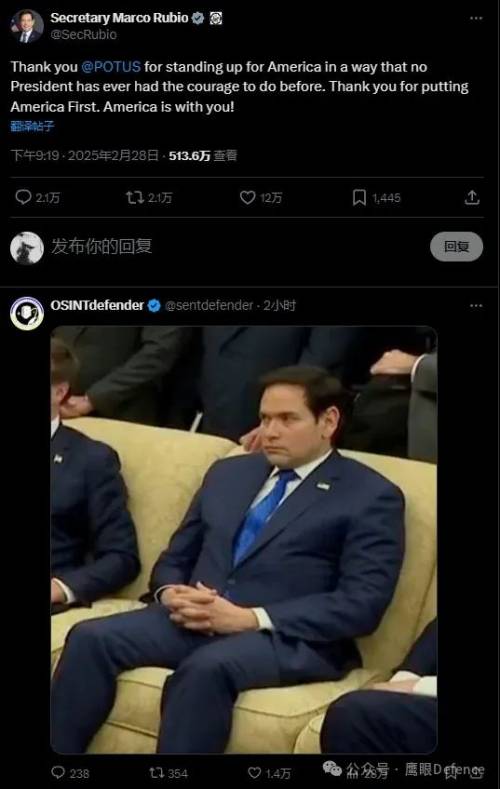Like the main post with 12万 likes
The image size is (500, 789).
(247, 197)
